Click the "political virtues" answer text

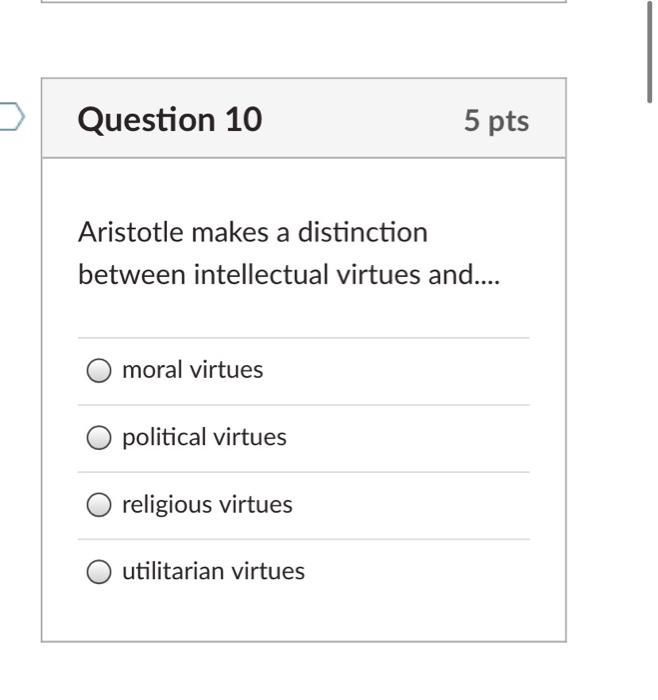tap(204, 437)
